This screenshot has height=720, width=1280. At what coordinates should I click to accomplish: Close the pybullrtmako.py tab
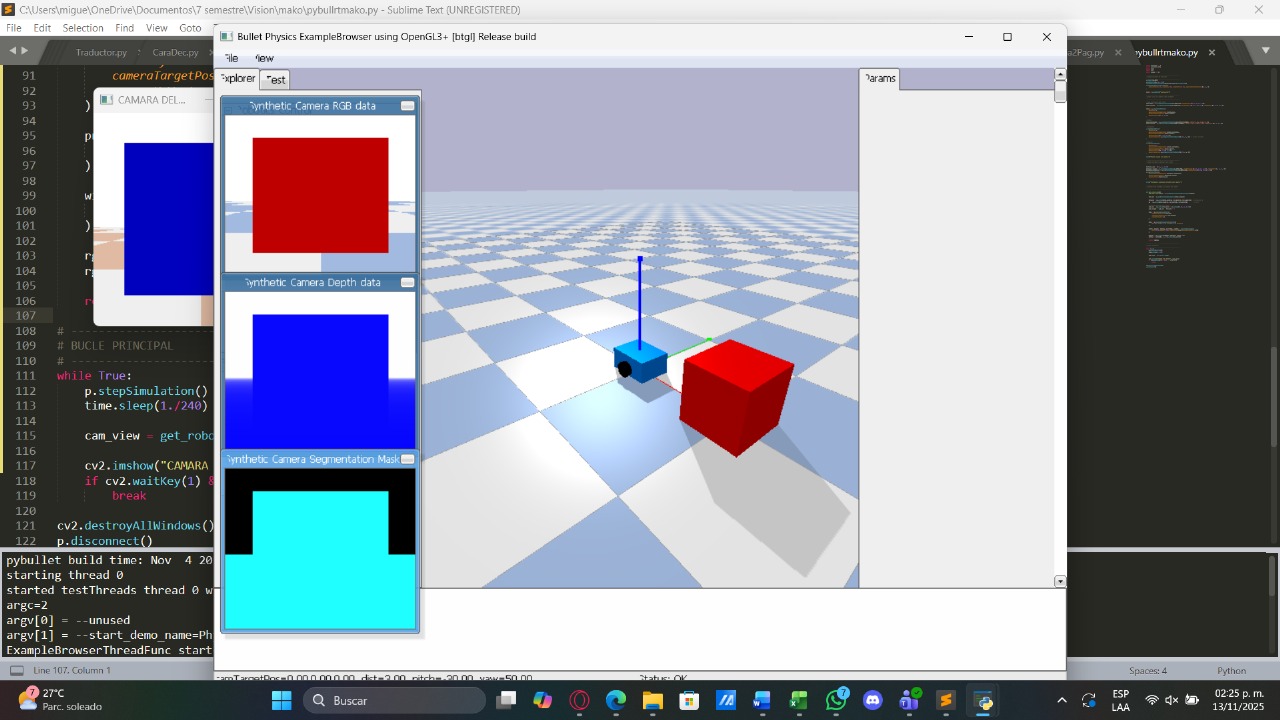1211,52
